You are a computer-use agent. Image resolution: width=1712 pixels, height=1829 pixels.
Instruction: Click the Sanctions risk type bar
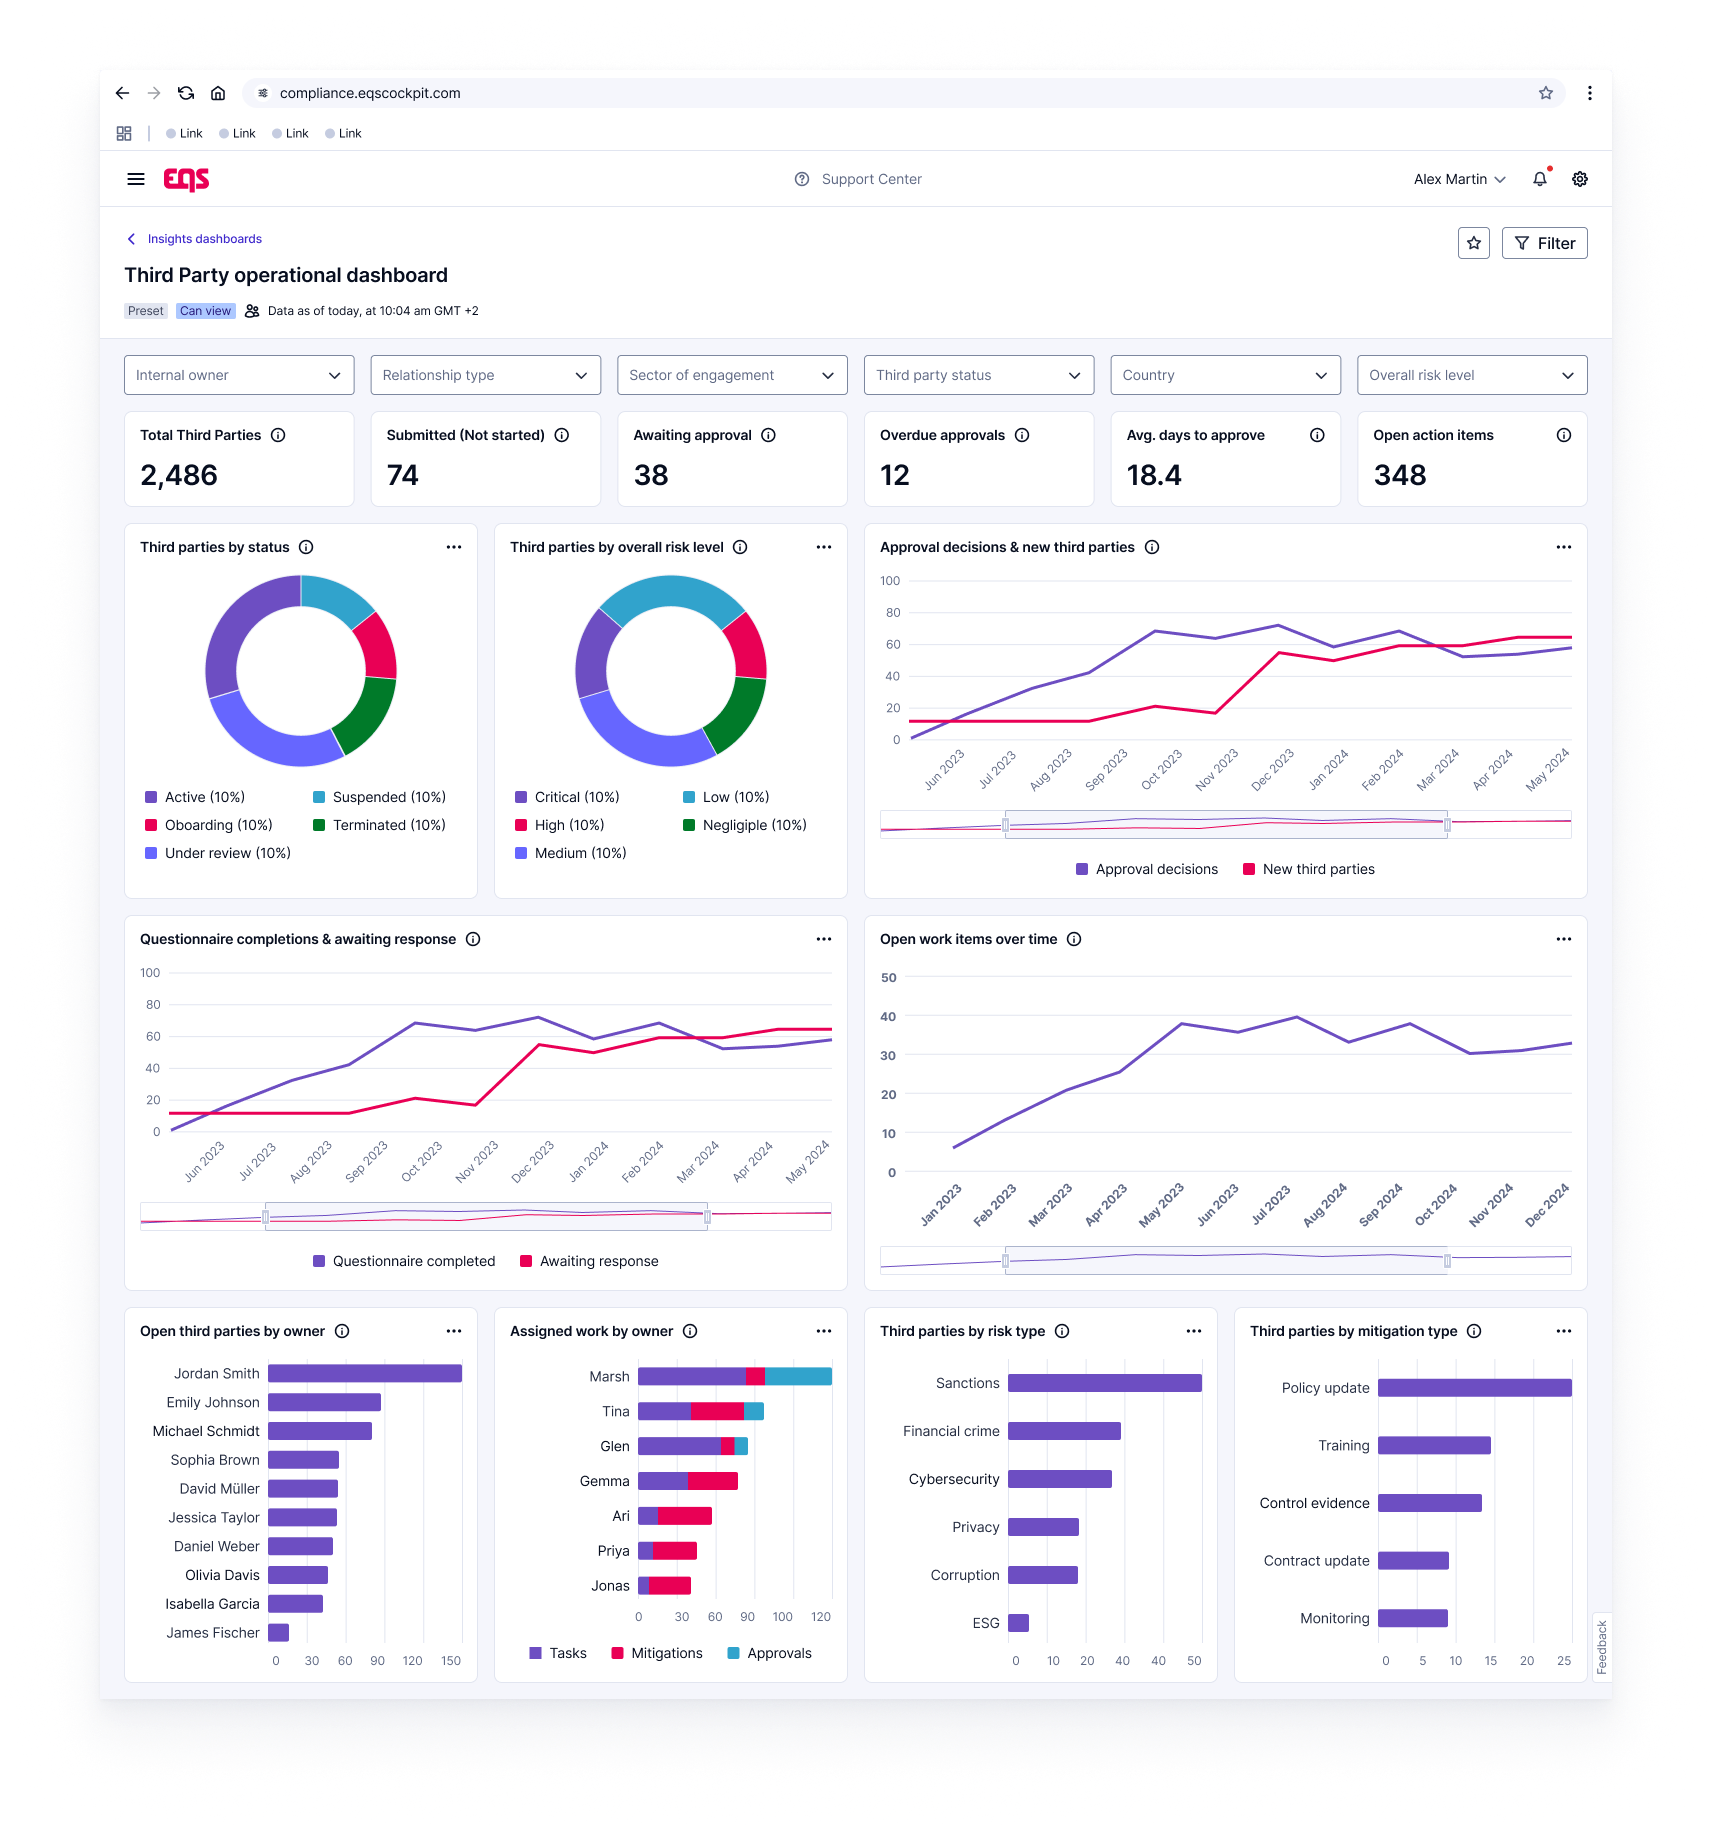pos(1105,1383)
